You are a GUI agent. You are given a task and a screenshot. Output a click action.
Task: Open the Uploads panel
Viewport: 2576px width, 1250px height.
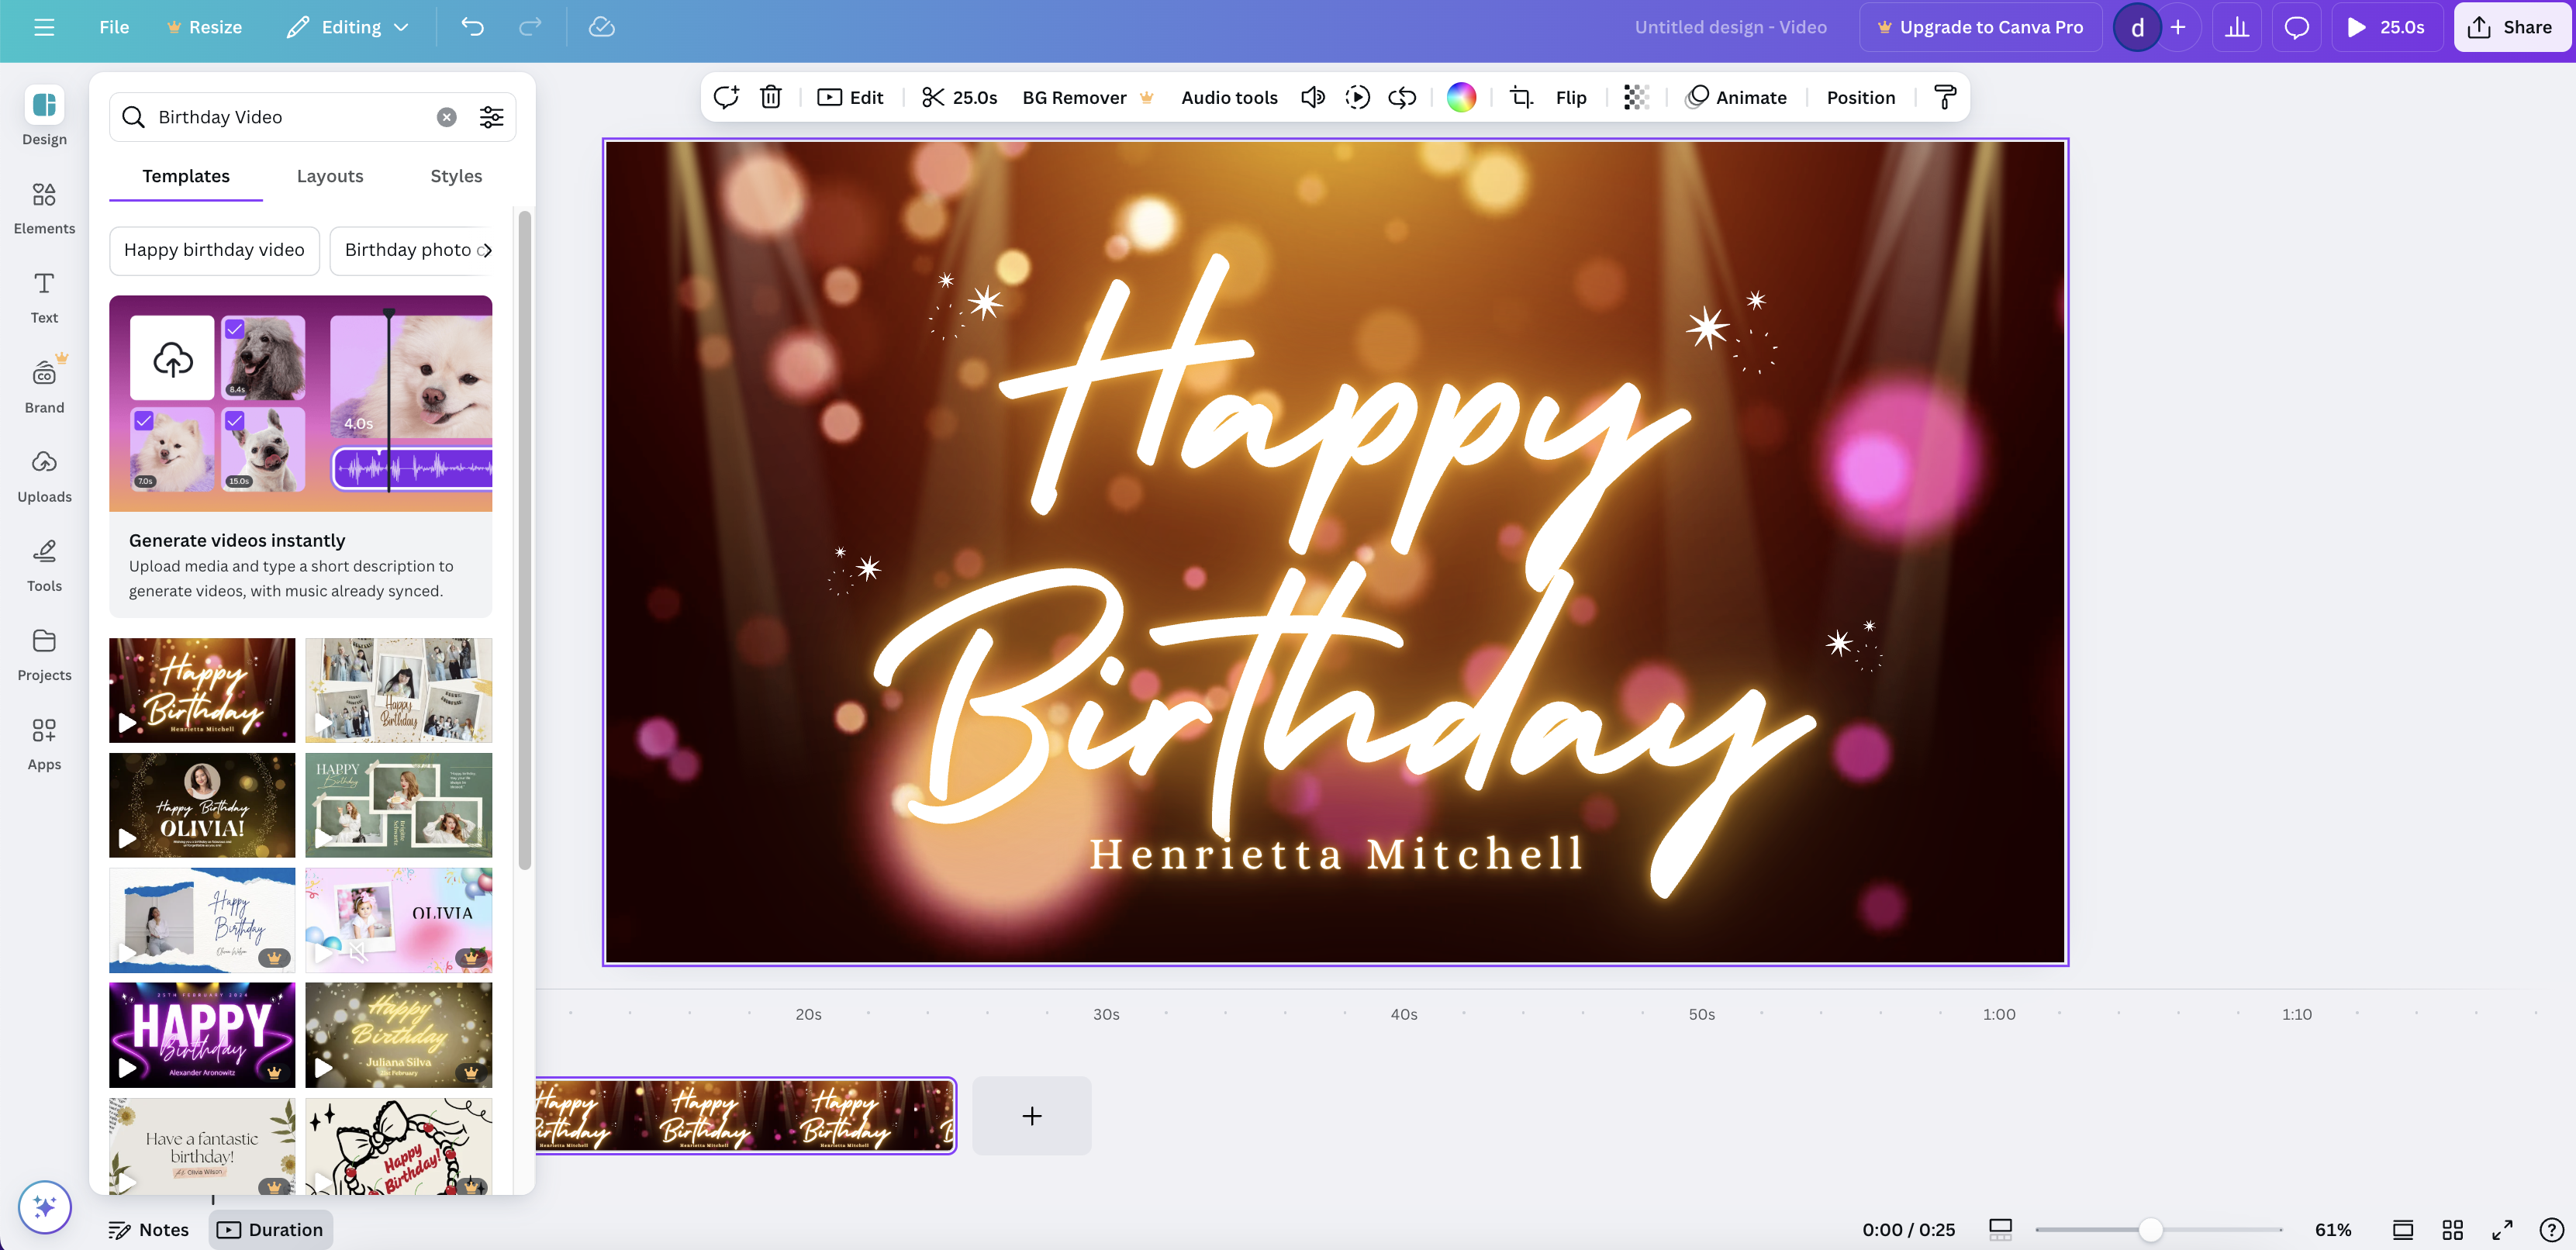43,472
